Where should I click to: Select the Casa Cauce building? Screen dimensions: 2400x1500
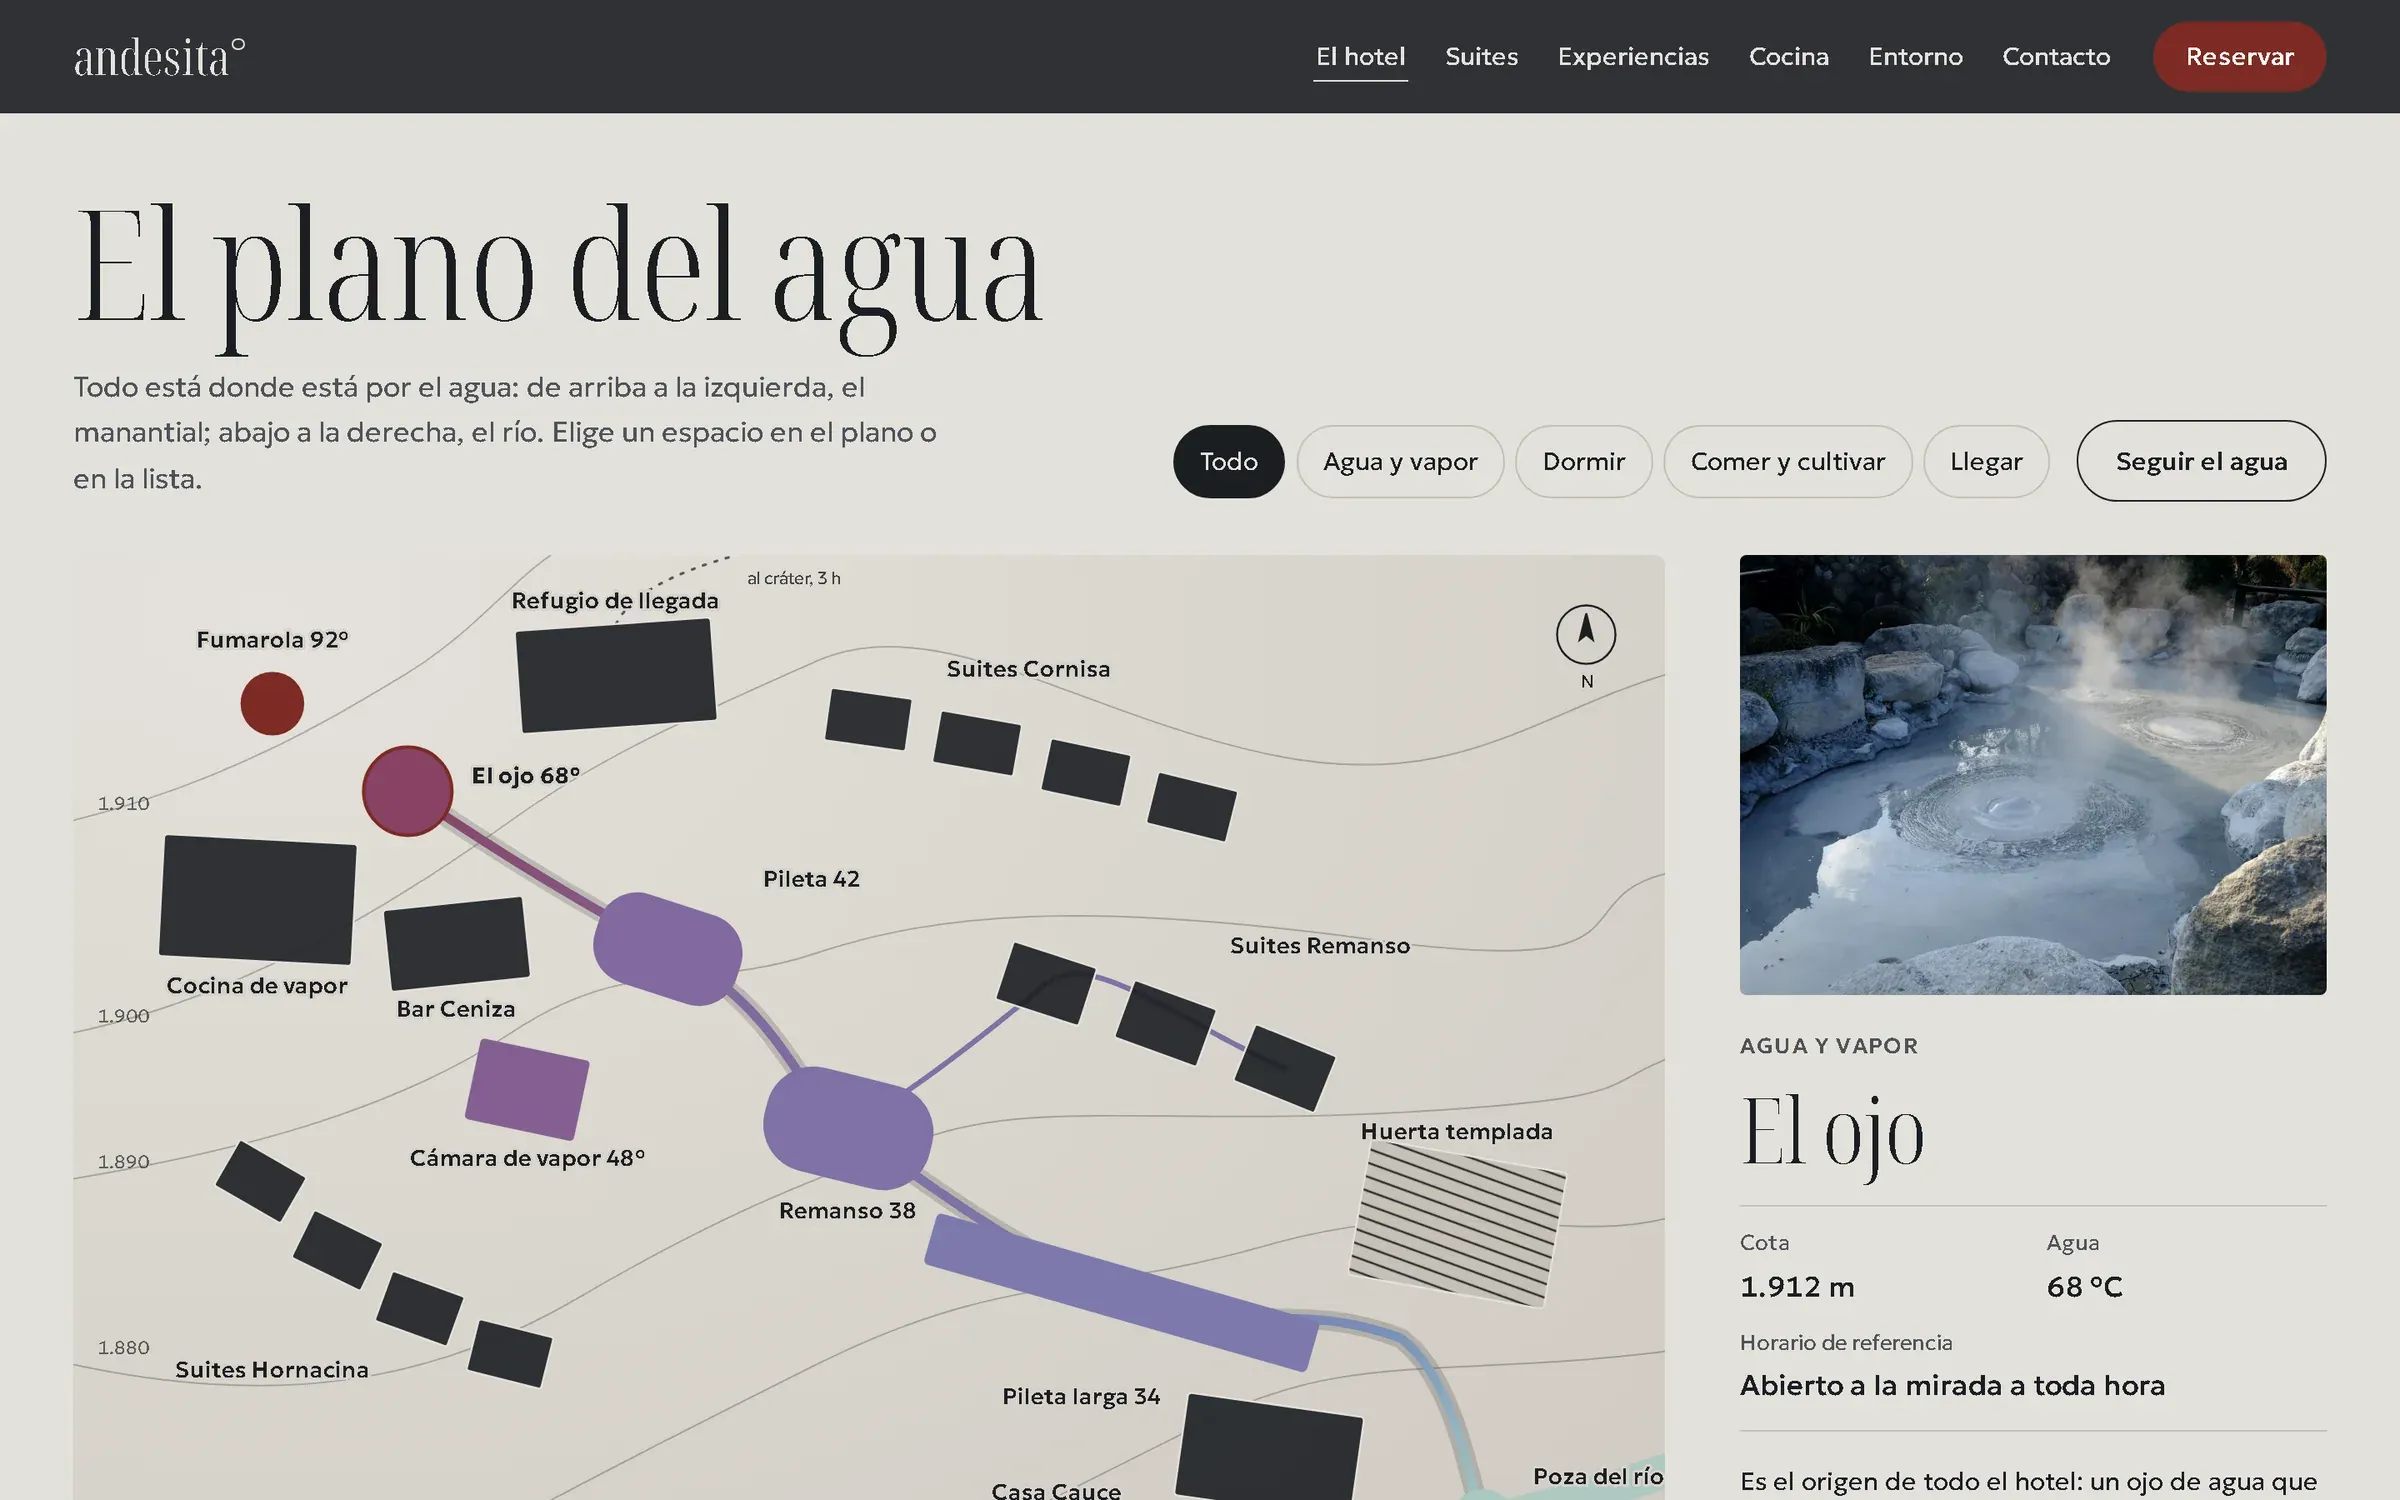click(1269, 1446)
